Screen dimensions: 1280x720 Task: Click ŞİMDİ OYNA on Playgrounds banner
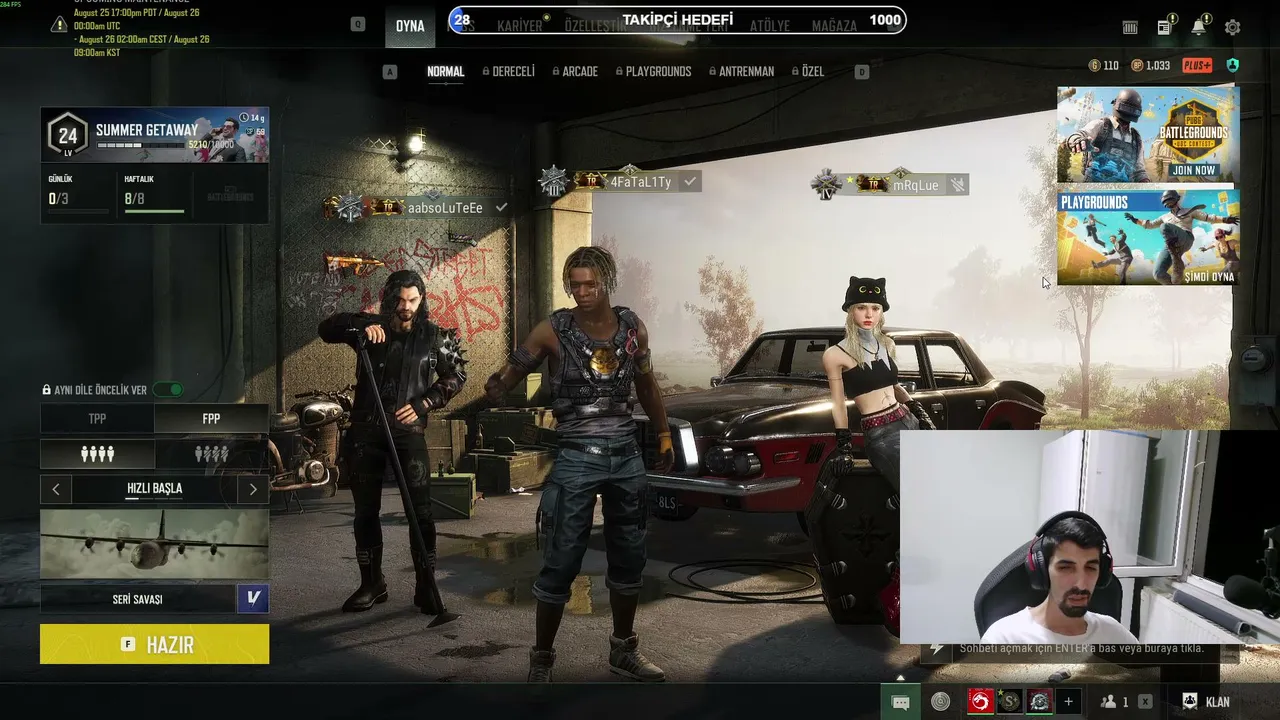[x=1209, y=277]
